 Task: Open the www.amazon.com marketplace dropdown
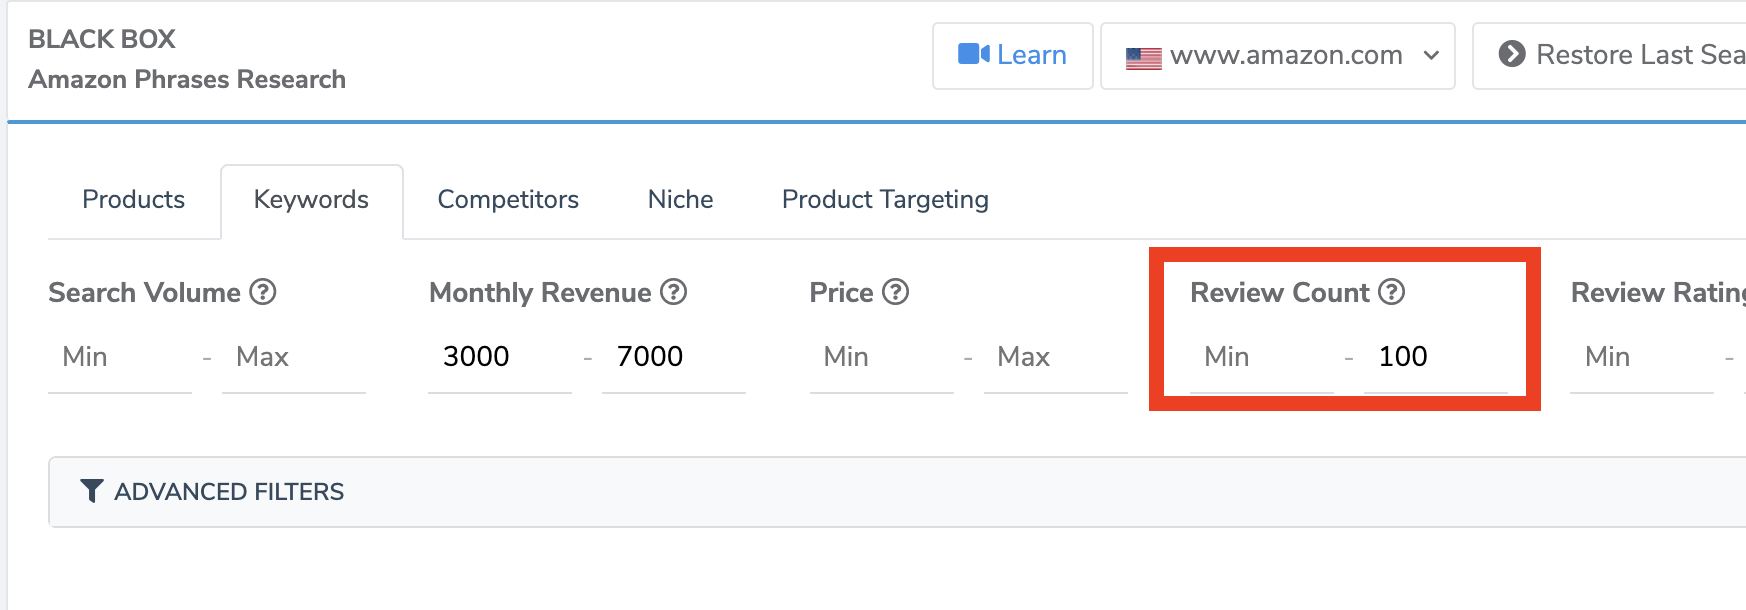pos(1278,56)
